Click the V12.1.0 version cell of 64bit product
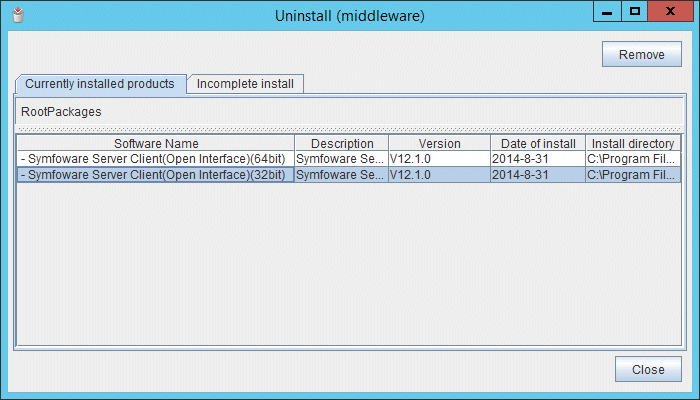This screenshot has height=400, width=700. [439, 159]
